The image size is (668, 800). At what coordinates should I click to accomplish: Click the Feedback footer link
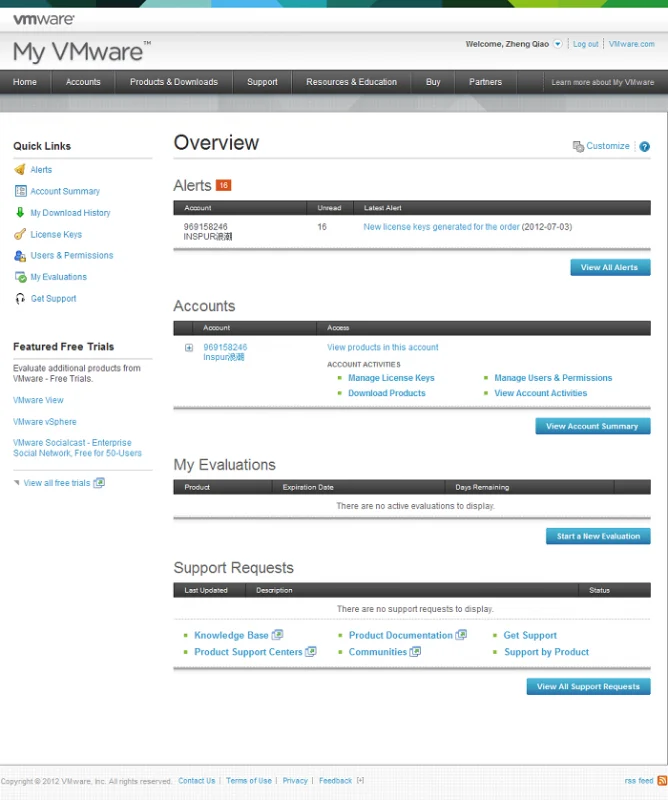(x=335, y=781)
